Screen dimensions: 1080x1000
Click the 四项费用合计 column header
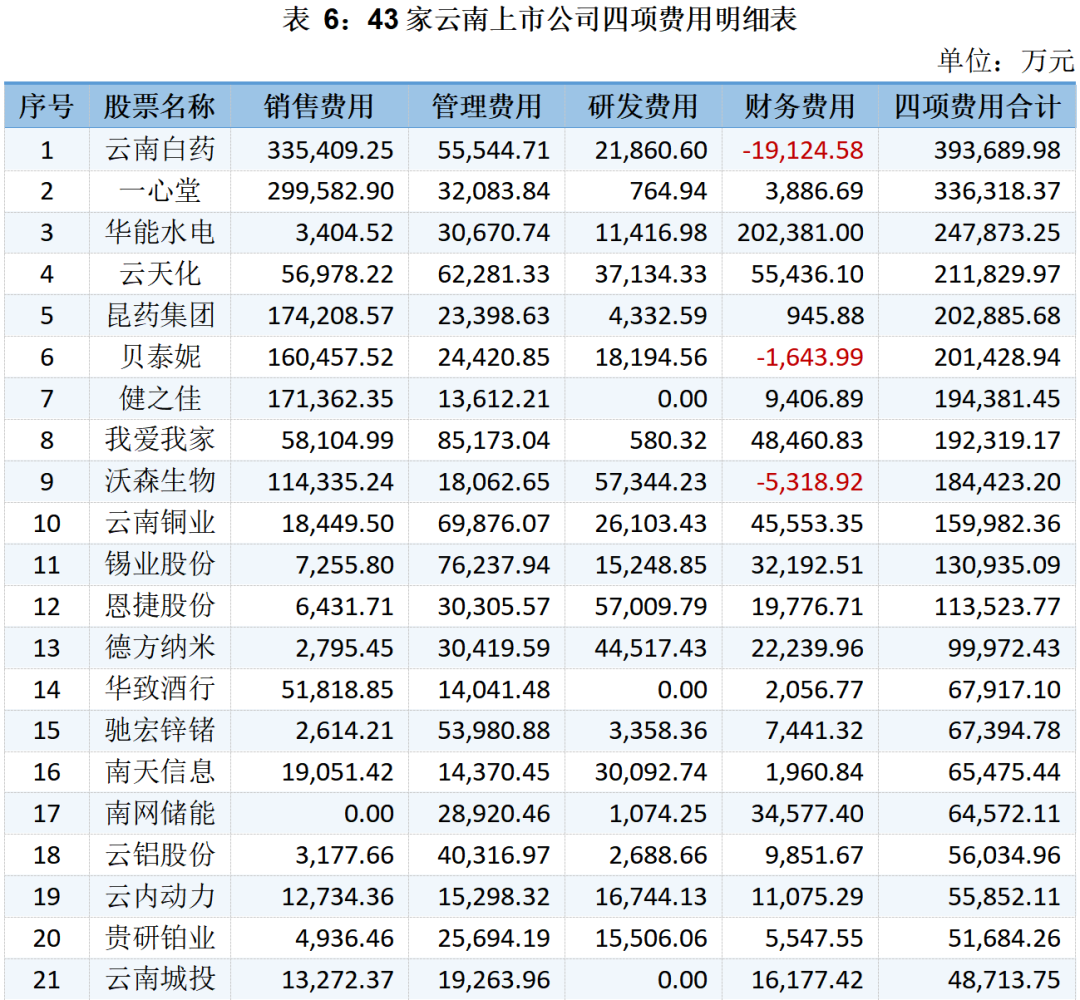click(x=976, y=107)
